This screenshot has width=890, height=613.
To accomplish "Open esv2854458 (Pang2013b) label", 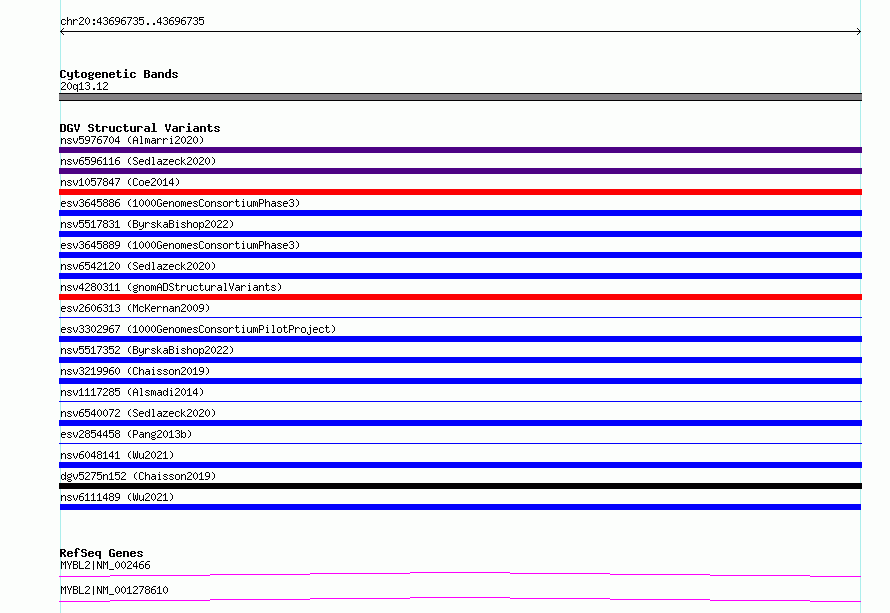I will click(126, 434).
